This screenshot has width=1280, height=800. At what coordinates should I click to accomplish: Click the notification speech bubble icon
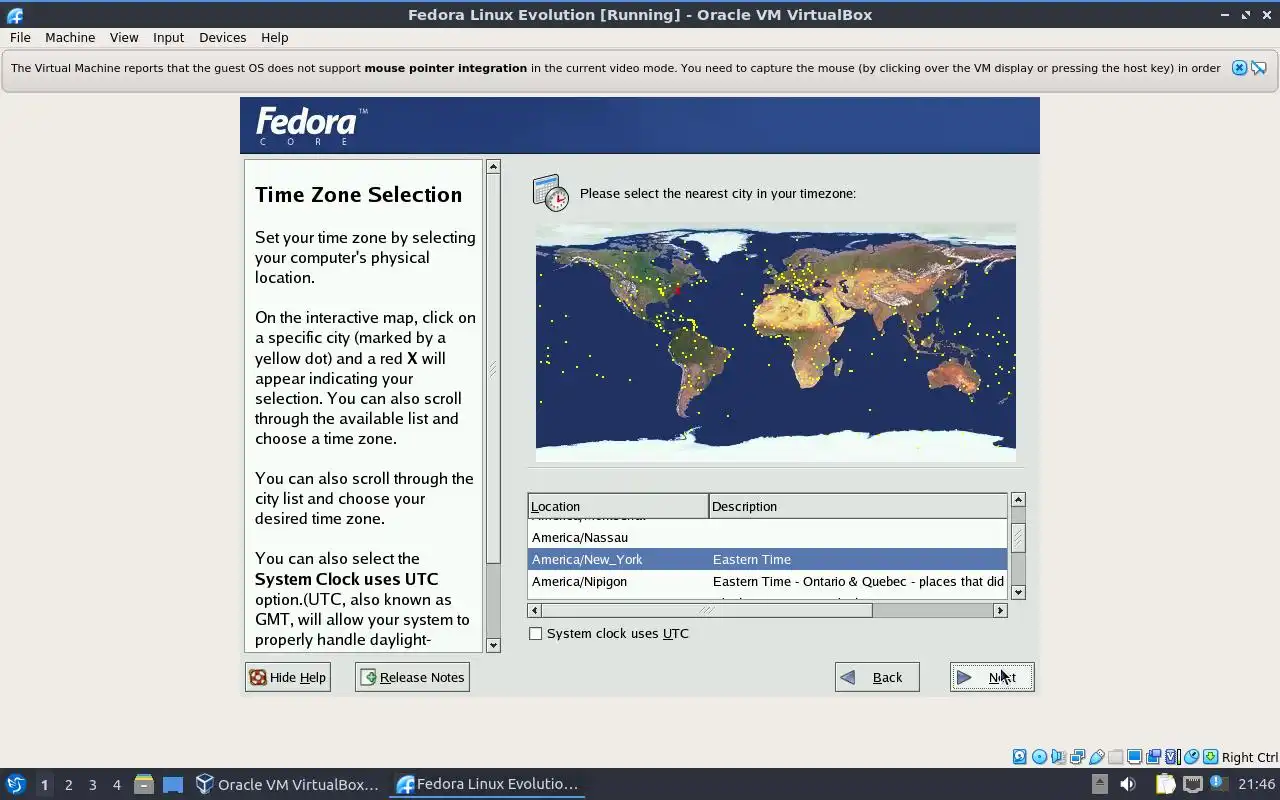[x=1259, y=68]
